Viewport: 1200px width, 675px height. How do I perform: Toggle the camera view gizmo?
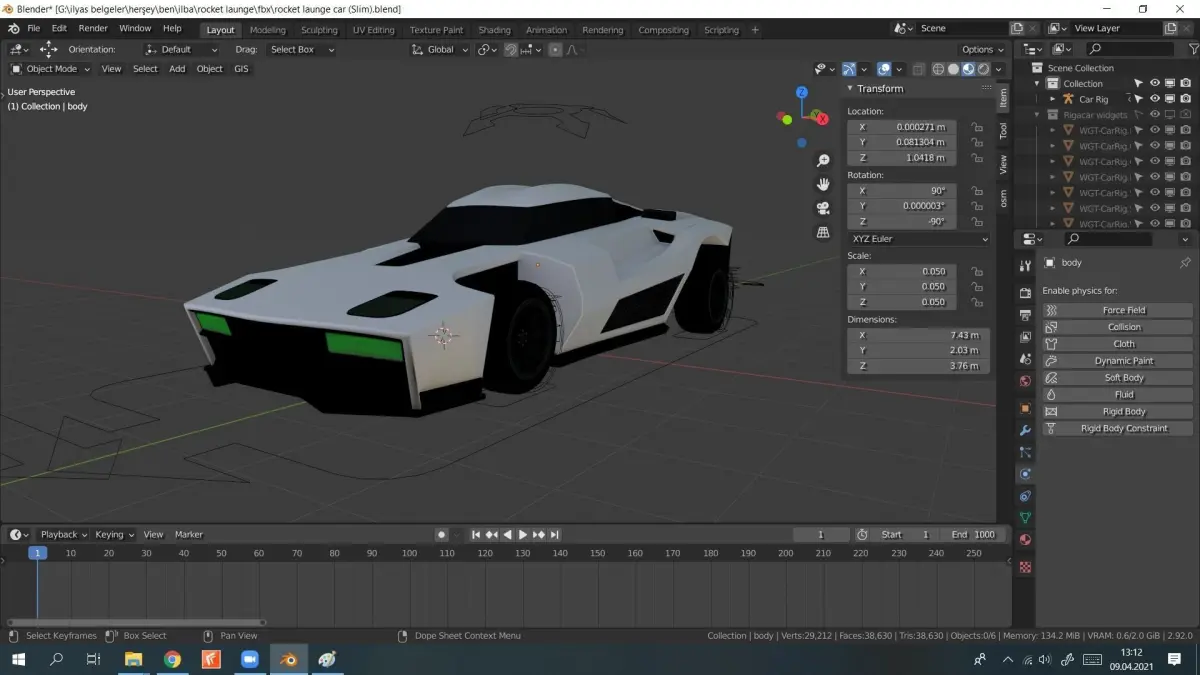(x=823, y=208)
